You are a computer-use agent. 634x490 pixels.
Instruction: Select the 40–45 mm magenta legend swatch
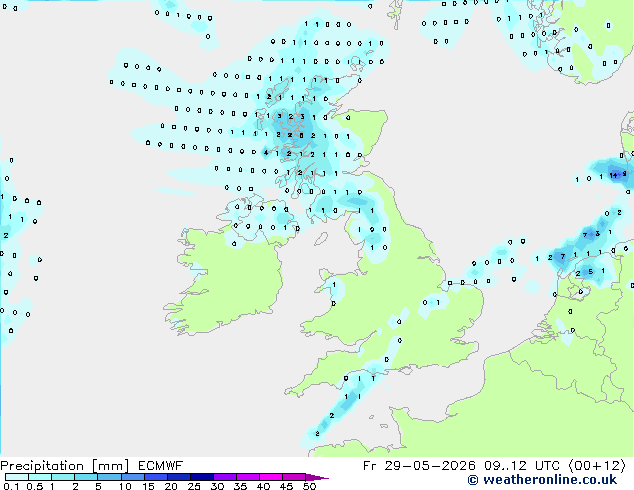[271, 477]
